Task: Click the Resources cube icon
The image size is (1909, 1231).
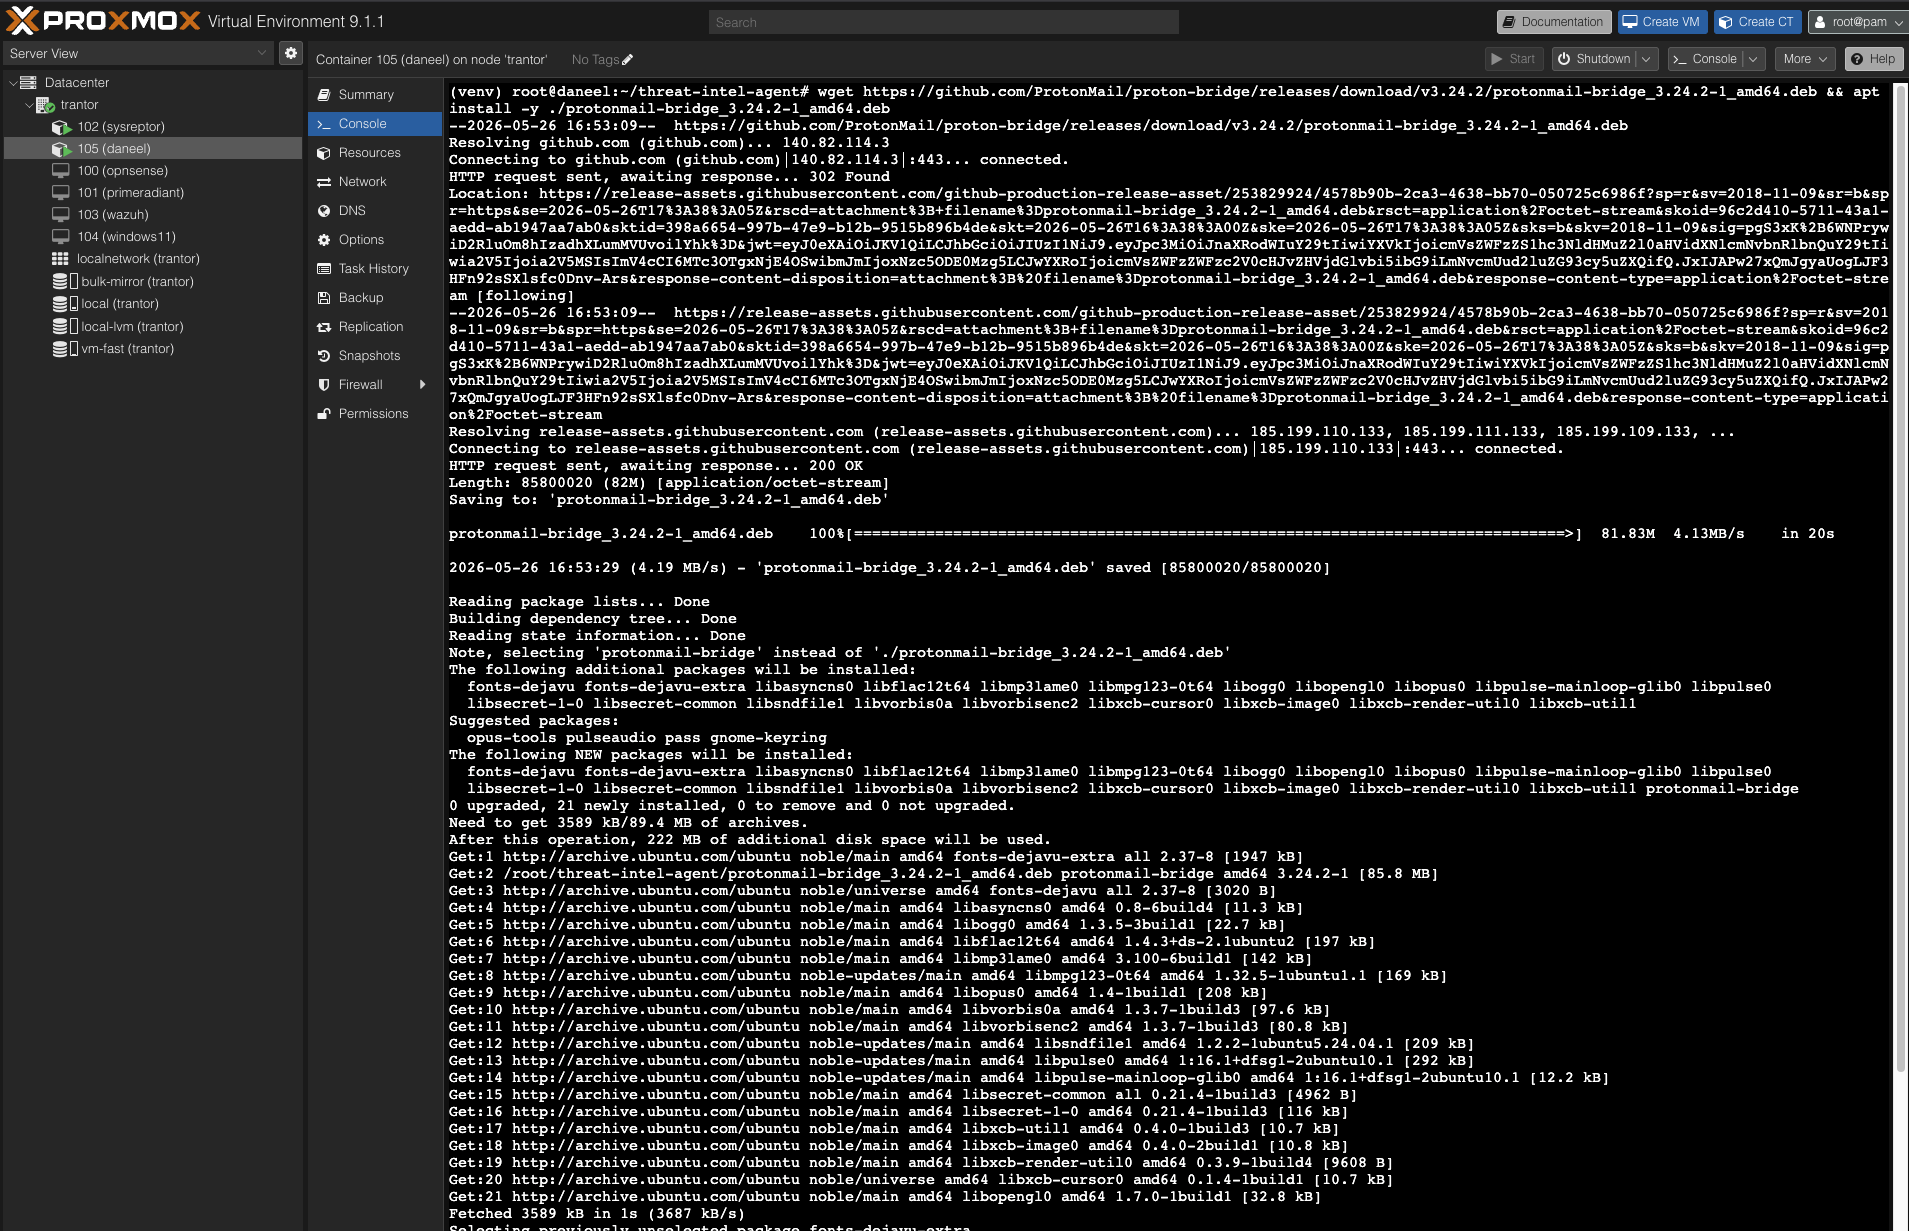Action: tap(324, 153)
